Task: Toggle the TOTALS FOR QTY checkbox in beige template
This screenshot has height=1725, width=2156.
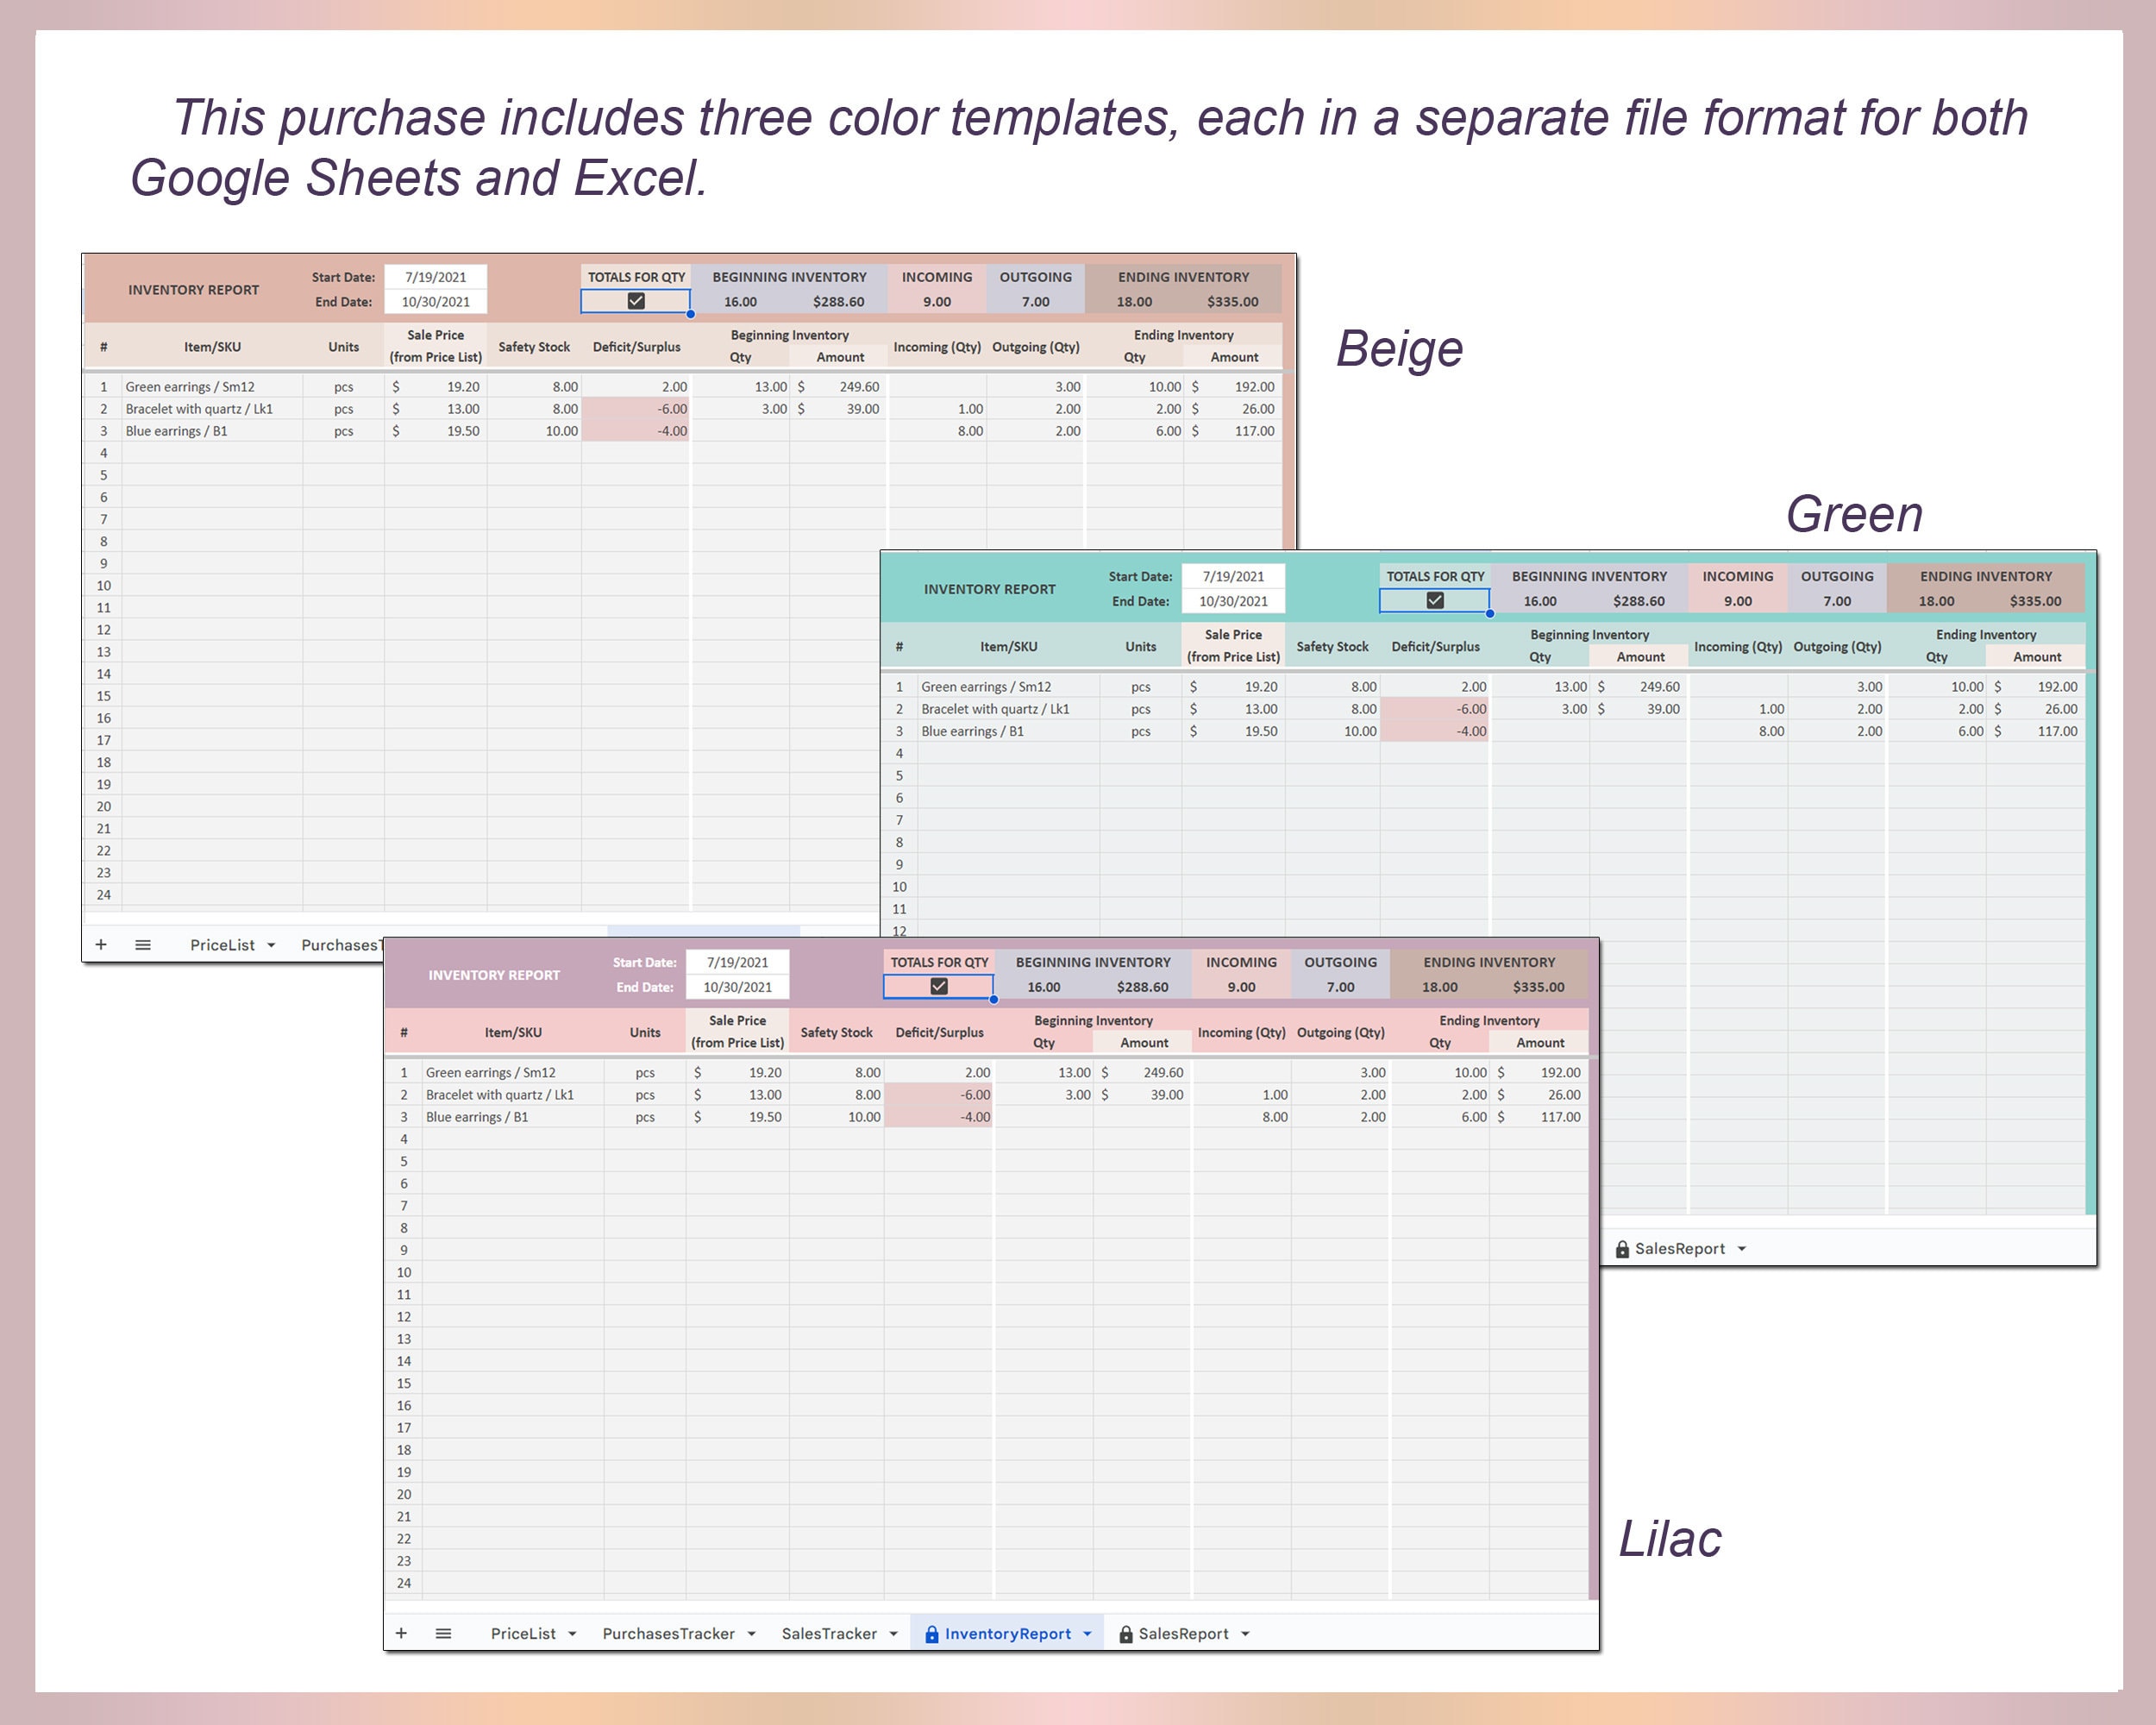Action: coord(637,300)
